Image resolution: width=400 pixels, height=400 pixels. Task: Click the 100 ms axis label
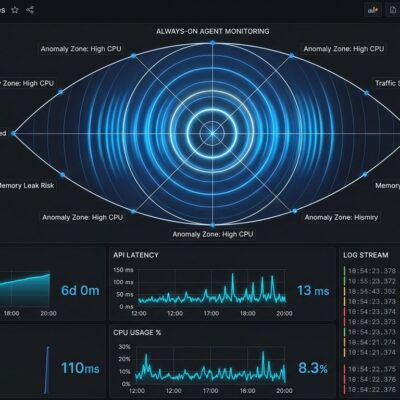click(123, 282)
